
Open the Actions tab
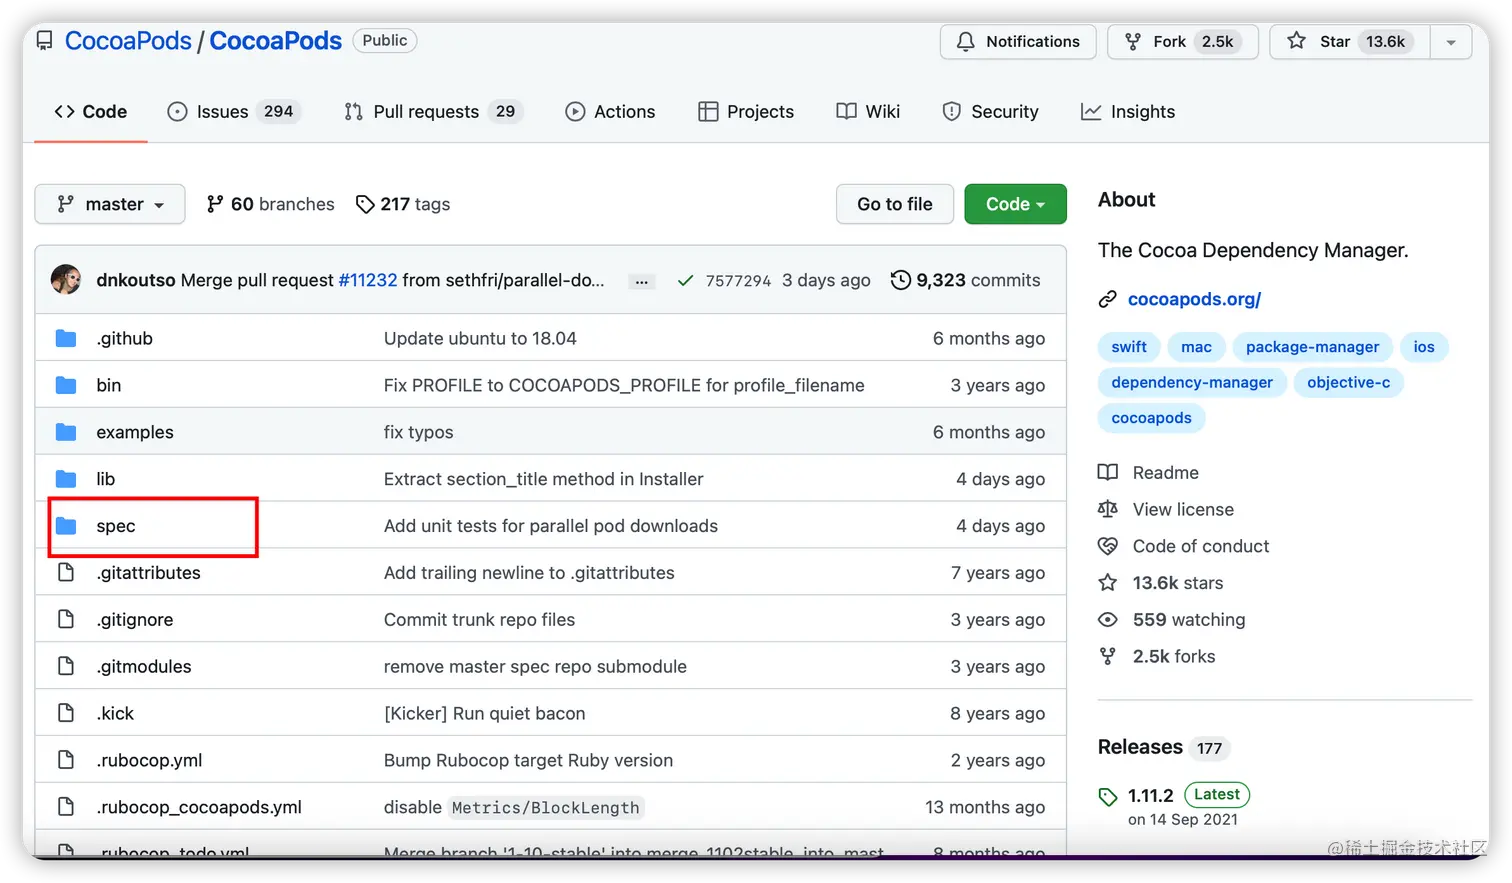pos(610,112)
